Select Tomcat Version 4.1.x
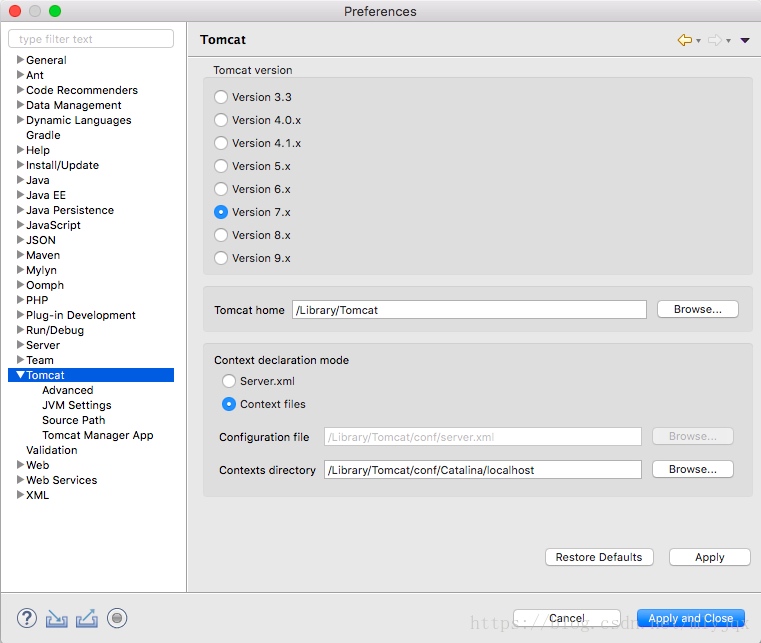 (x=221, y=143)
